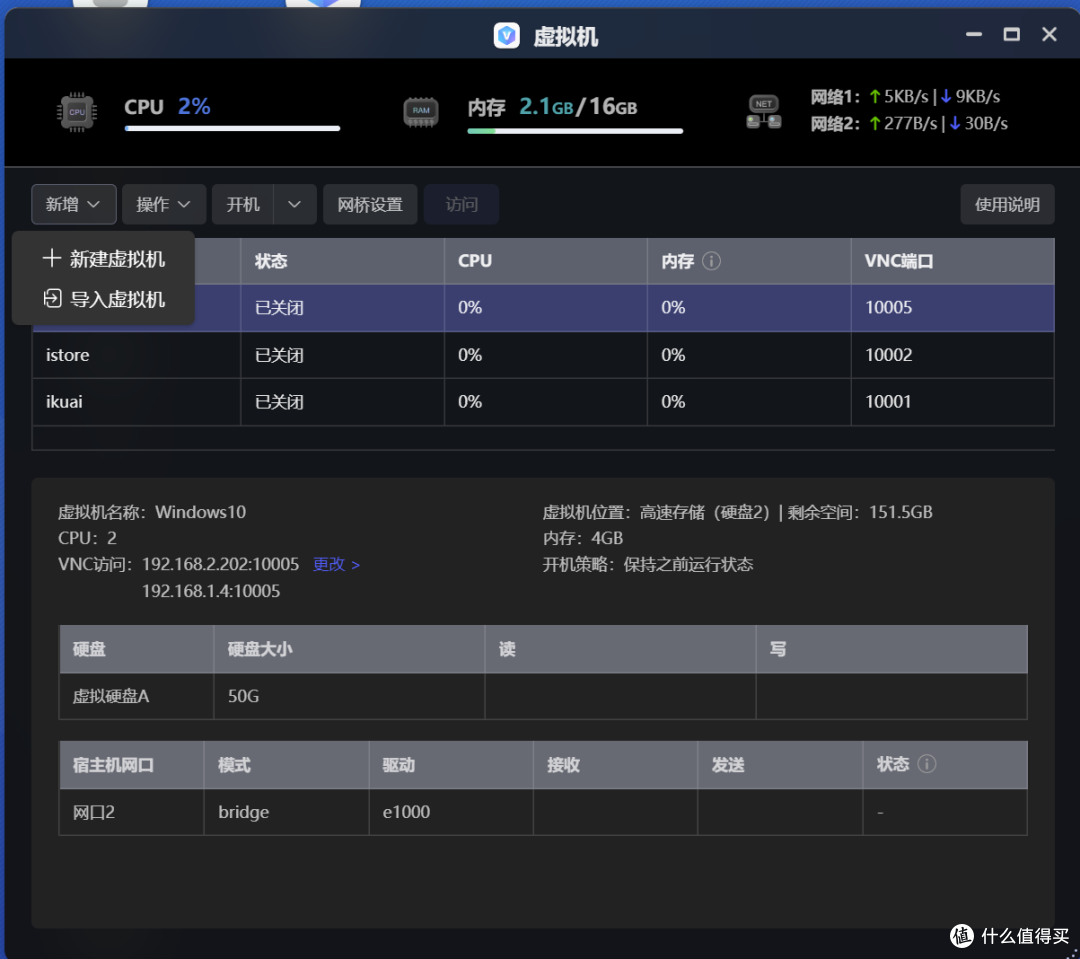
Task: Click 虚拟机名称: Windows10 text
Action: 152,512
